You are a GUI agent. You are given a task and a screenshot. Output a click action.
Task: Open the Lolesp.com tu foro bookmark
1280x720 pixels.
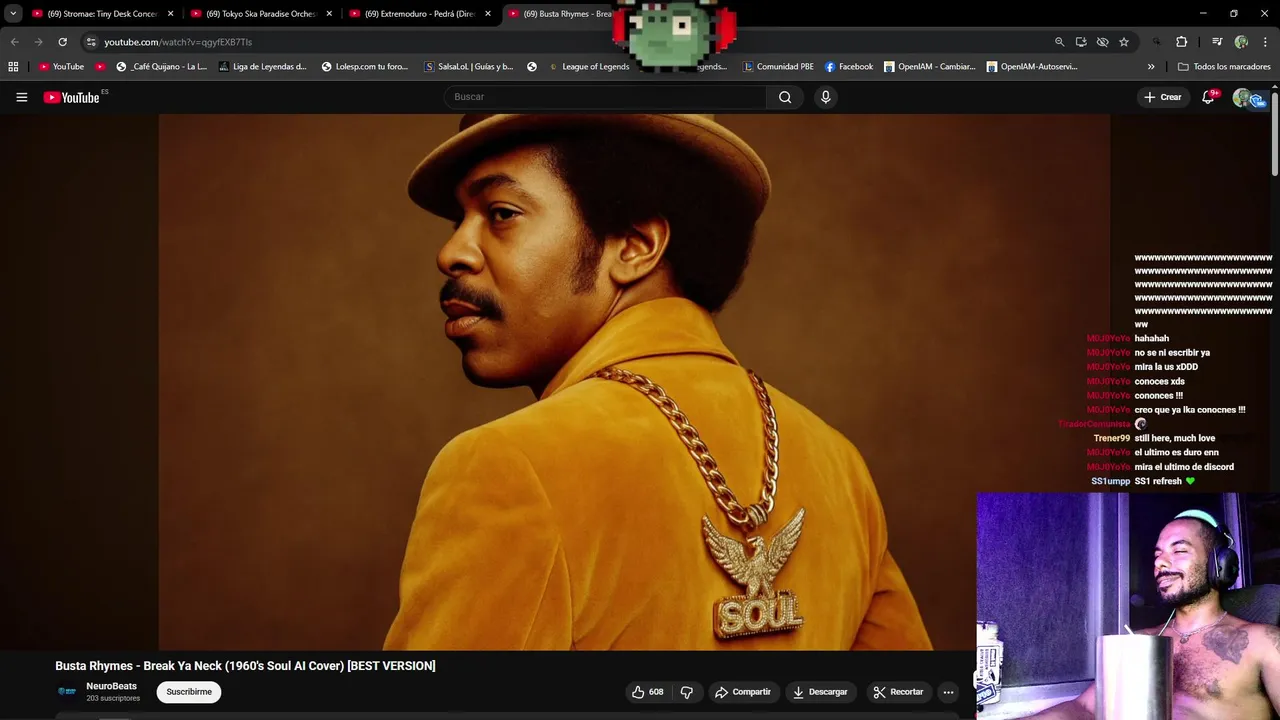click(365, 67)
